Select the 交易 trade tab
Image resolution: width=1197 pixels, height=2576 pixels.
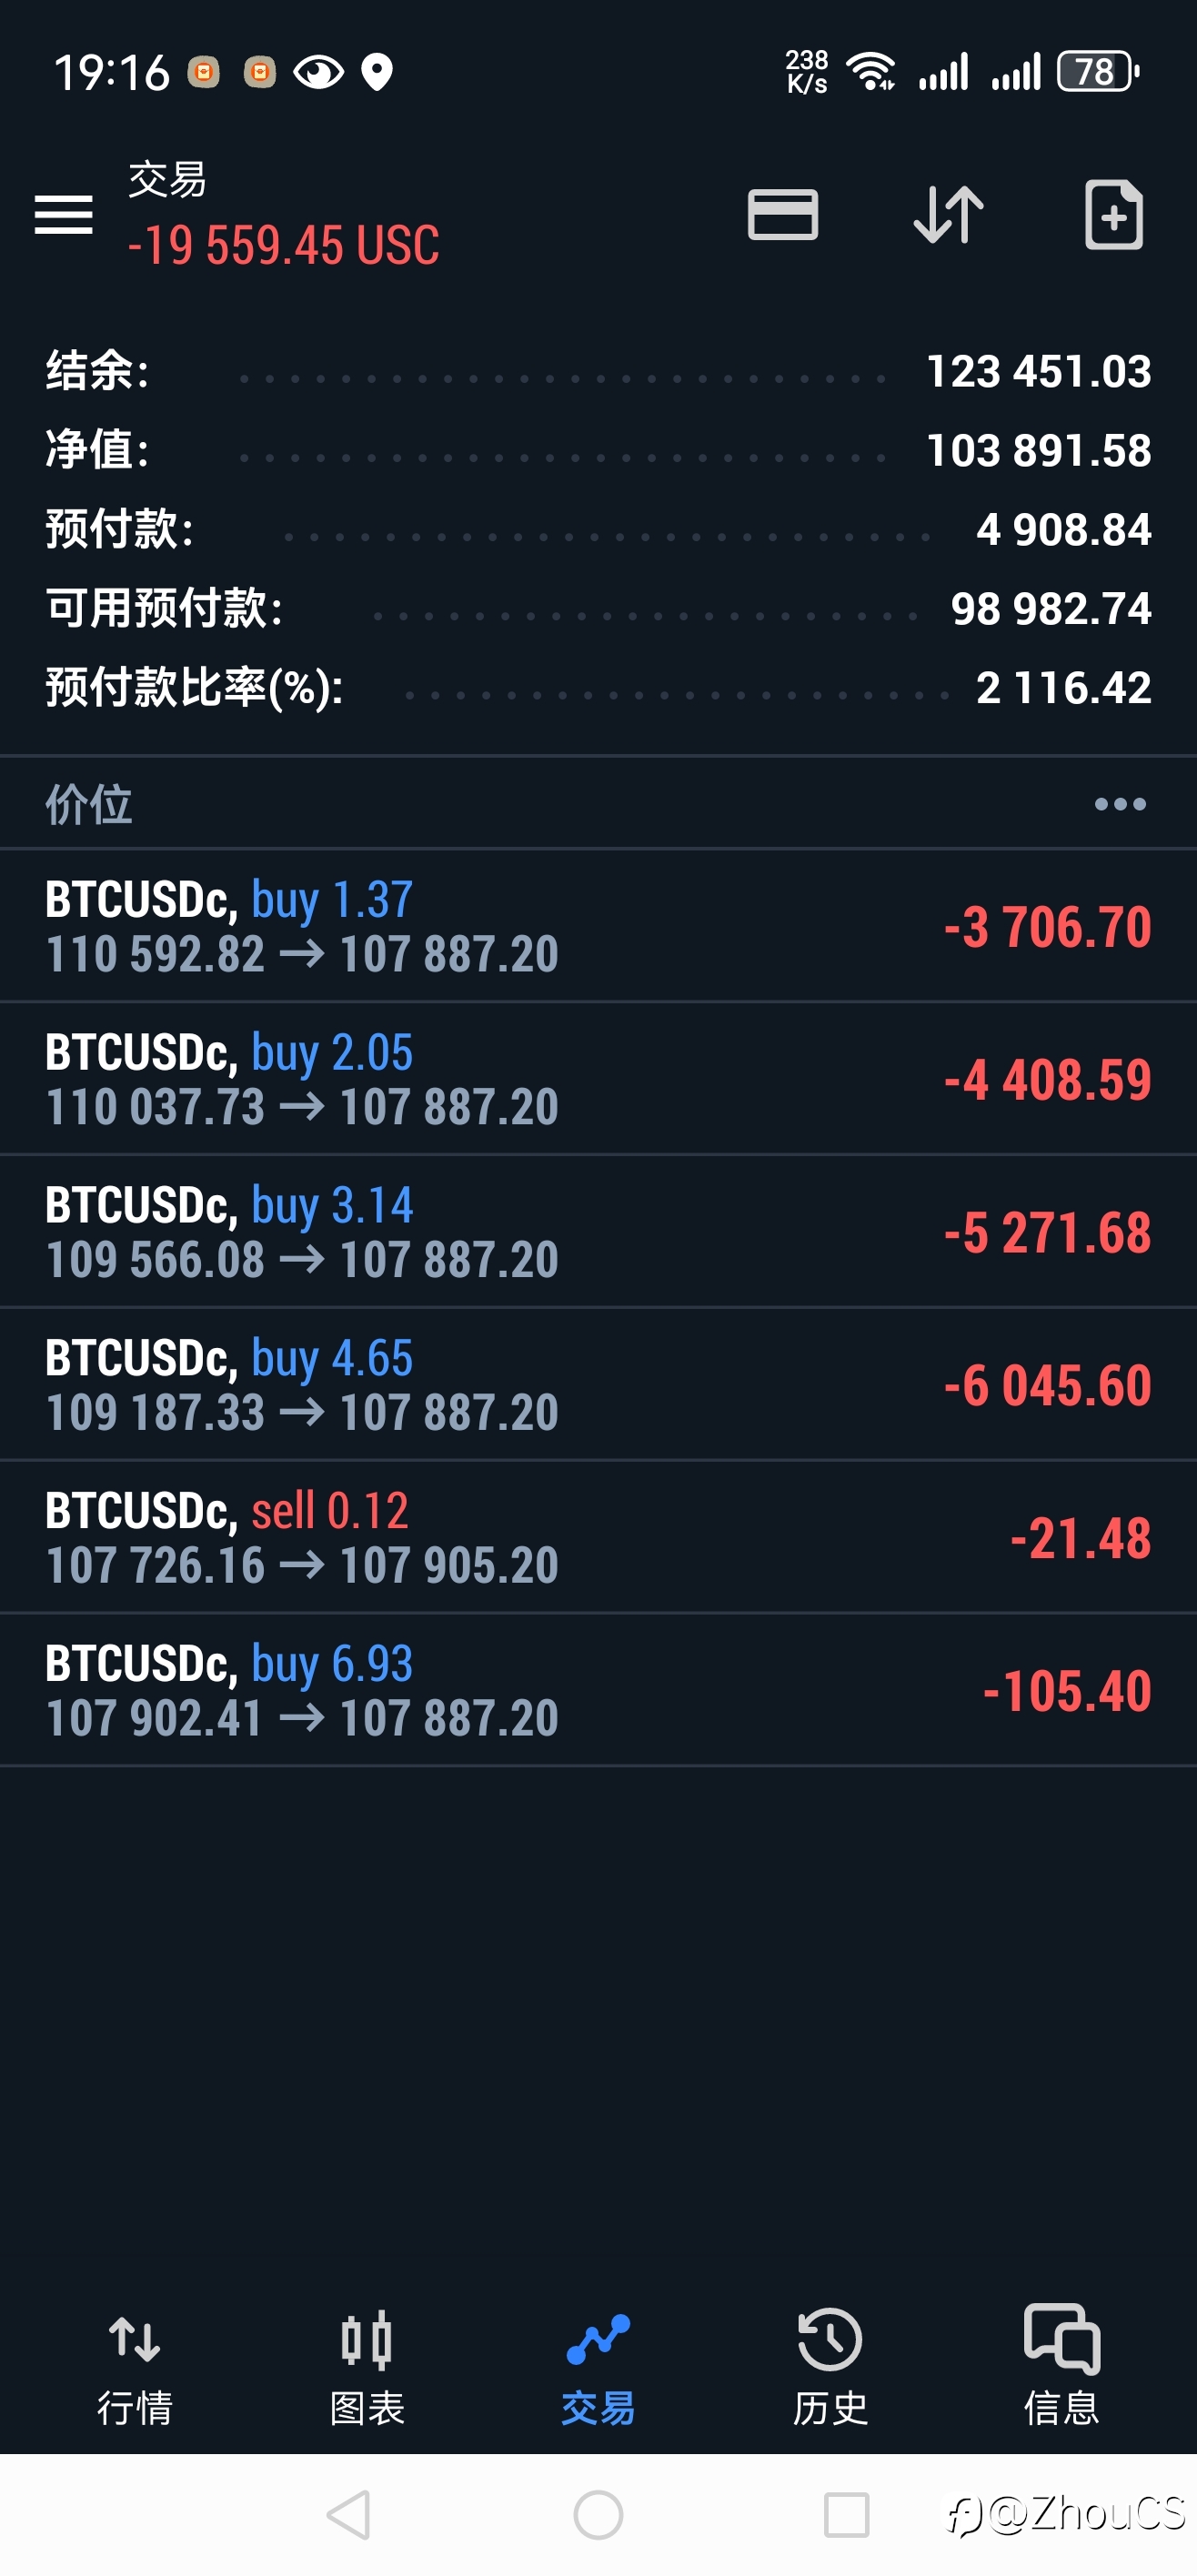pyautogui.click(x=598, y=2366)
